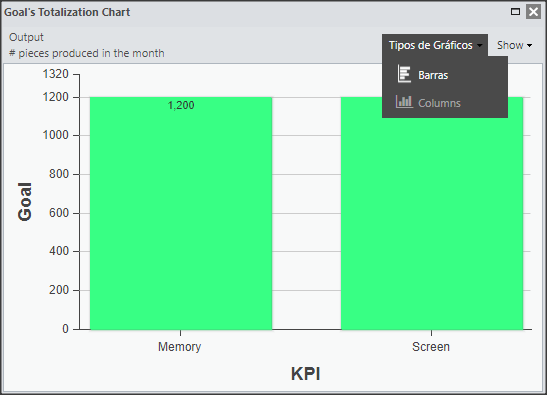Click the Memory axis label

coord(180,347)
